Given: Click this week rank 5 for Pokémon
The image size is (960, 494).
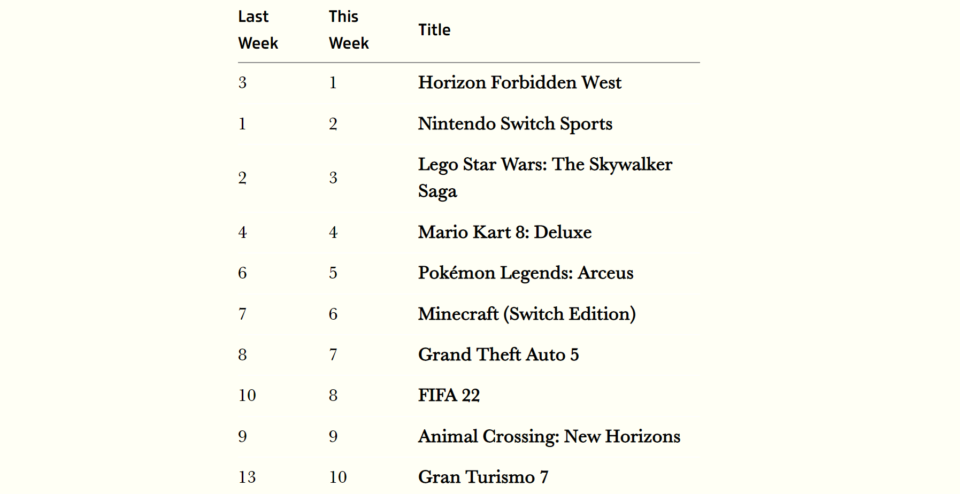Looking at the screenshot, I should [x=333, y=273].
